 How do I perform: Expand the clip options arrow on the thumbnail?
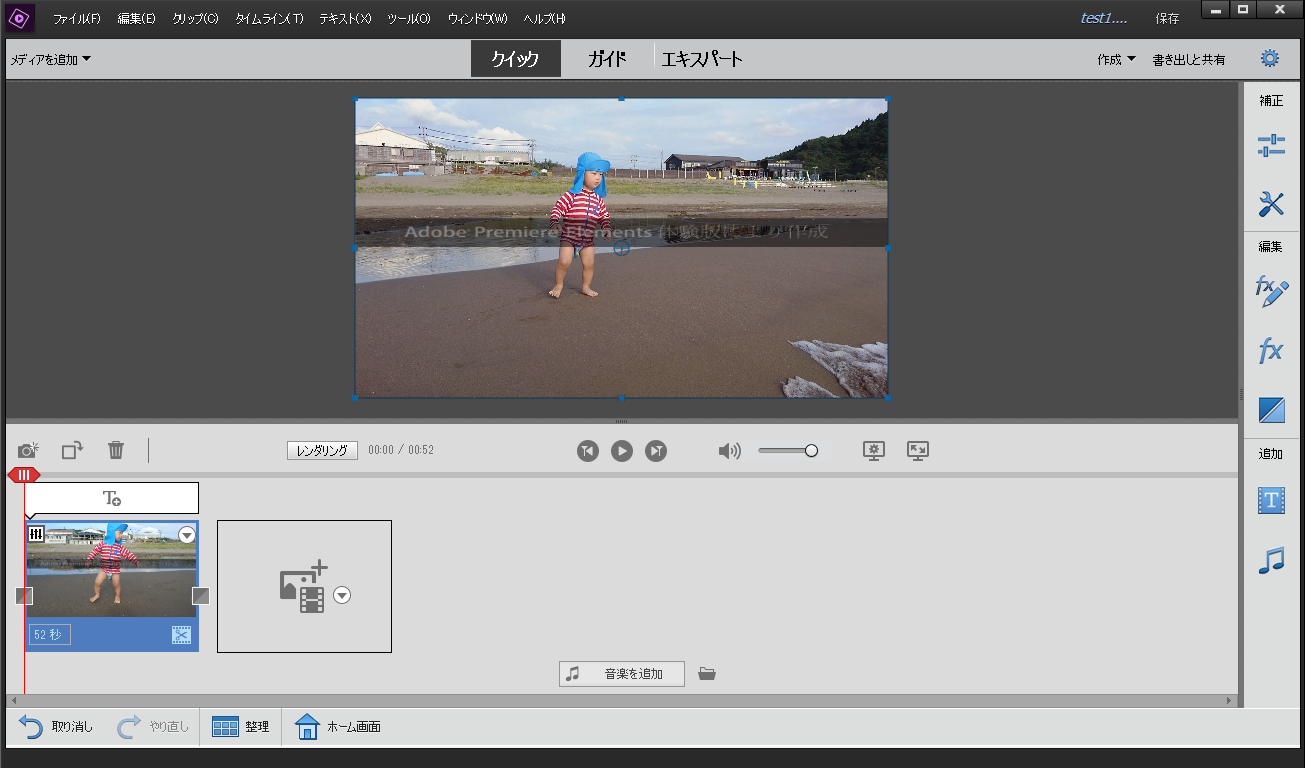[x=186, y=535]
